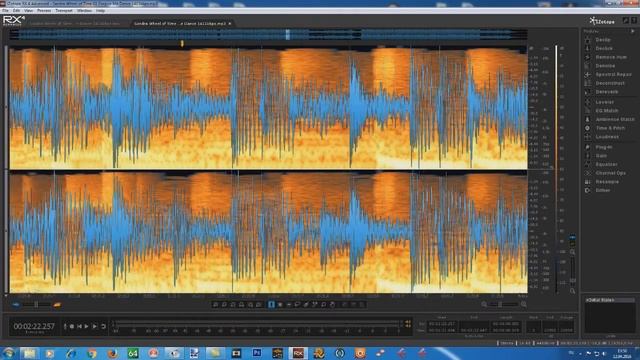This screenshot has width=640, height=360.
Task: Open the Transport menu
Action: 64,11
